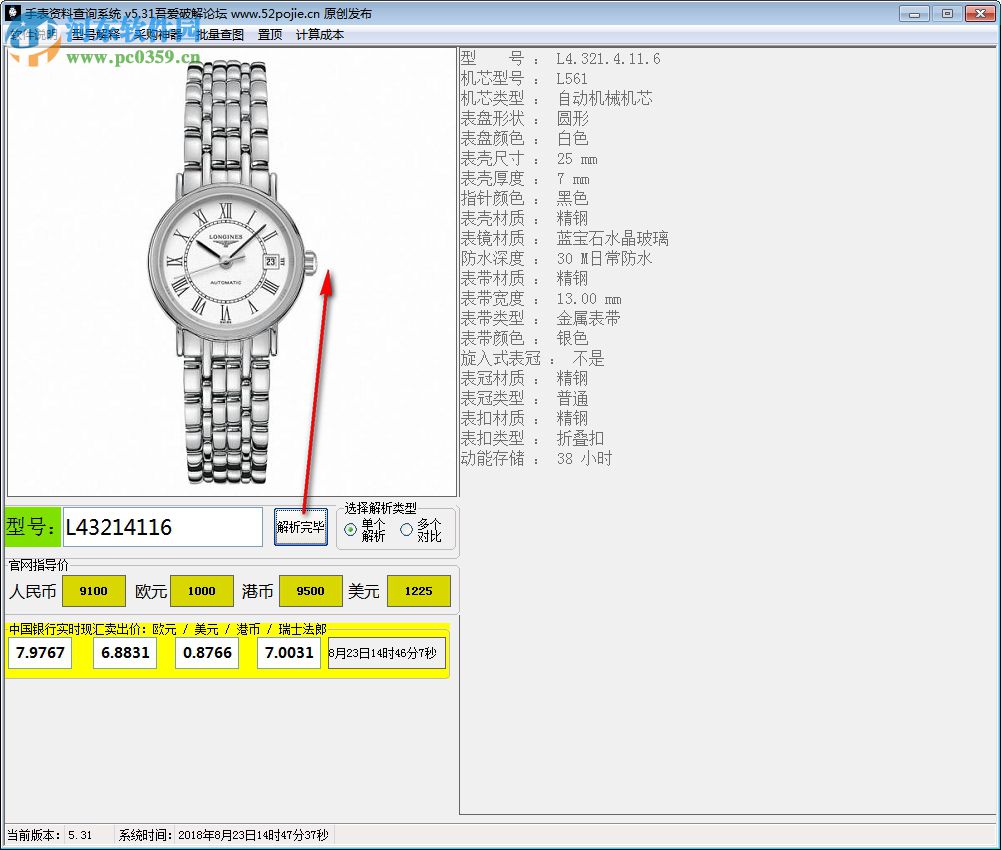Click the 人民币 price 9100 box
The image size is (1001, 850).
pyautogui.click(x=93, y=591)
